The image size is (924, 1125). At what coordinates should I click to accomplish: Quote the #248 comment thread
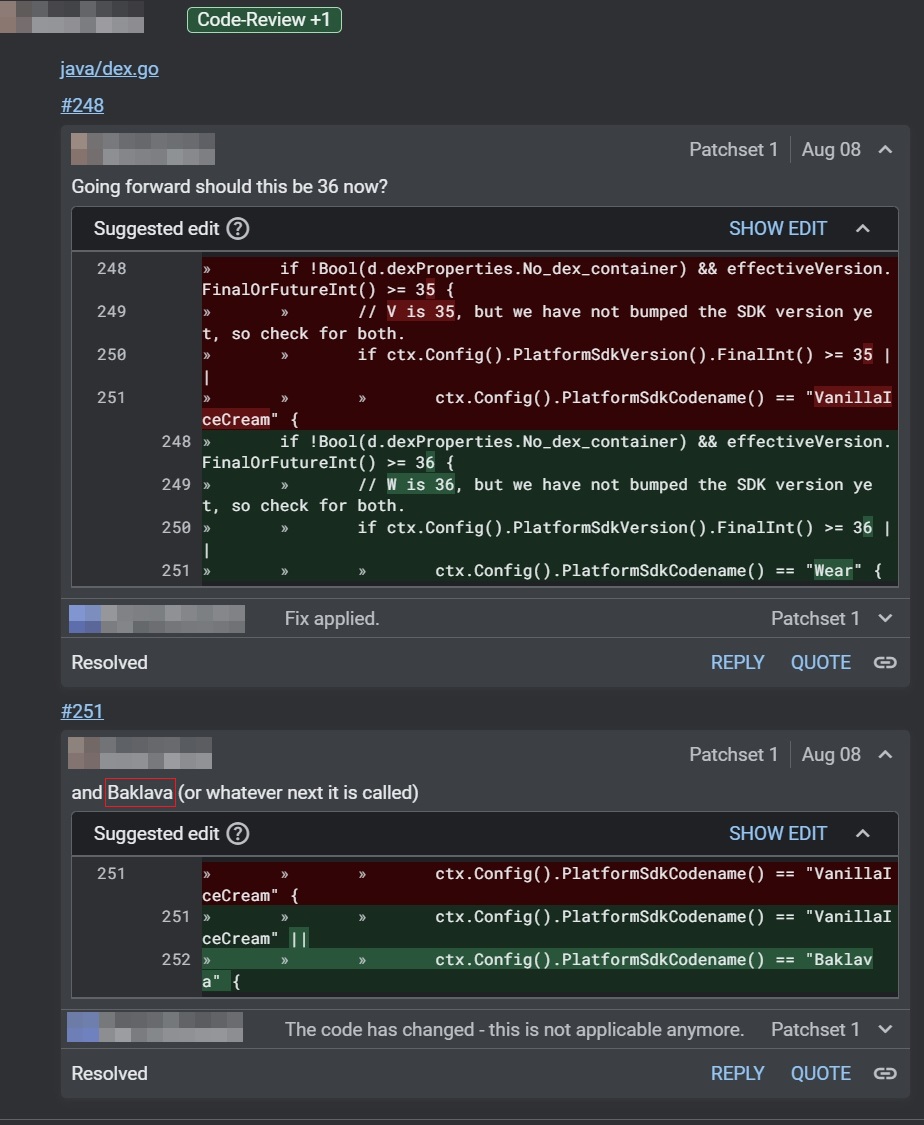(820, 663)
